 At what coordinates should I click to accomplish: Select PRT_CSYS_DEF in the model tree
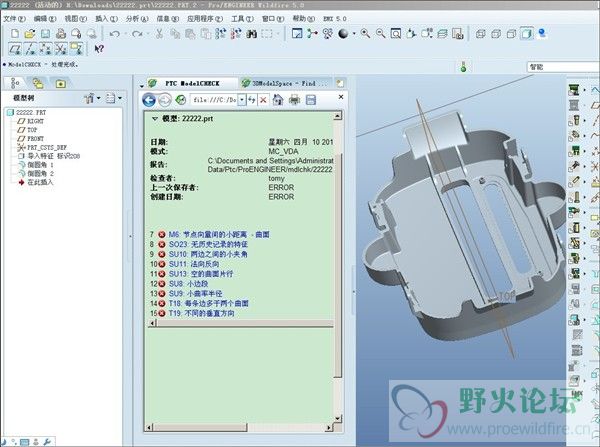(47, 147)
